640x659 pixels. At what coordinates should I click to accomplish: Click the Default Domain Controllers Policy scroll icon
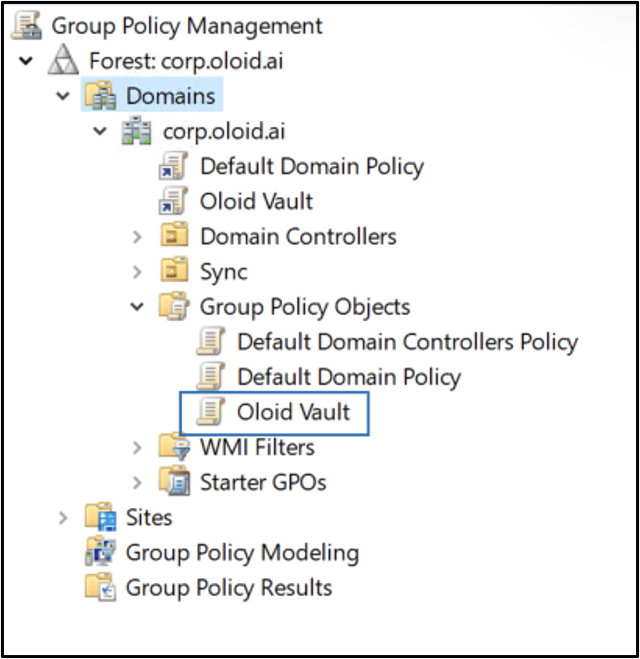click(211, 341)
